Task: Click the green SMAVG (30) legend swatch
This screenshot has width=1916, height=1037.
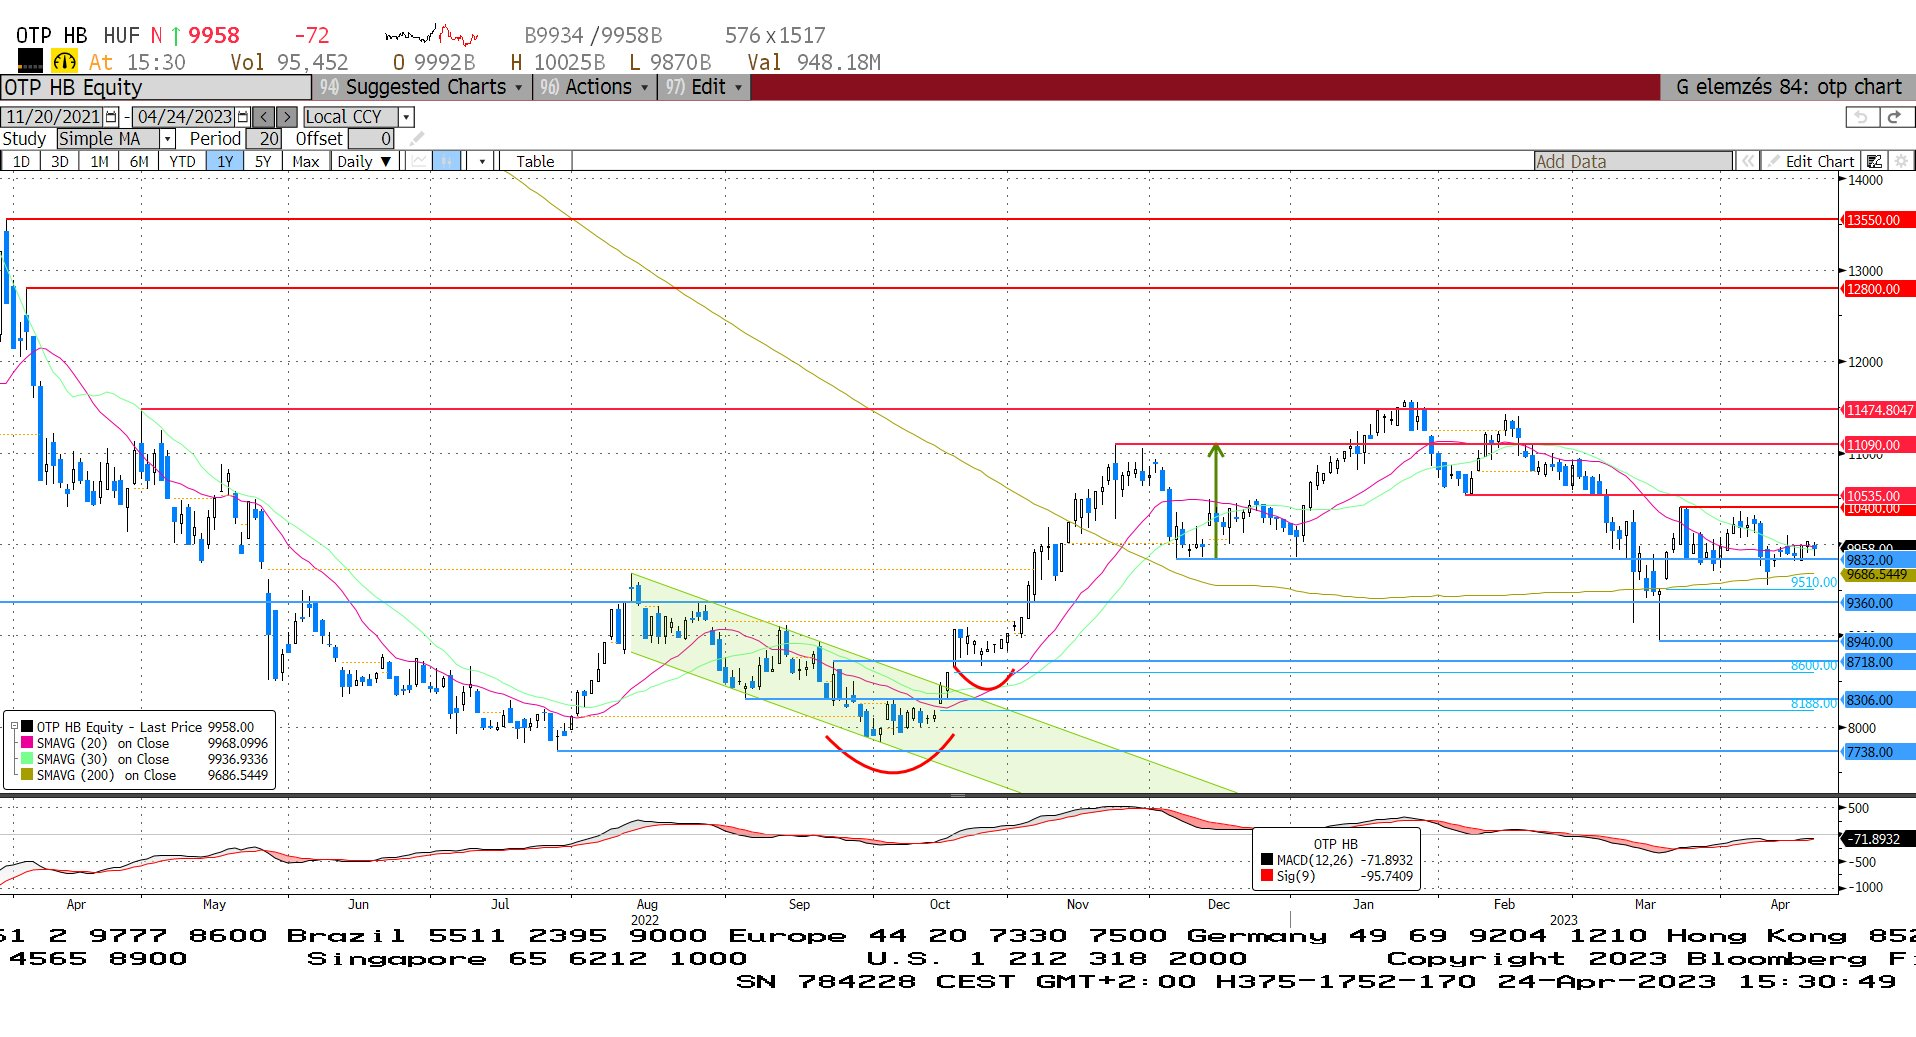Action: pos(27,759)
